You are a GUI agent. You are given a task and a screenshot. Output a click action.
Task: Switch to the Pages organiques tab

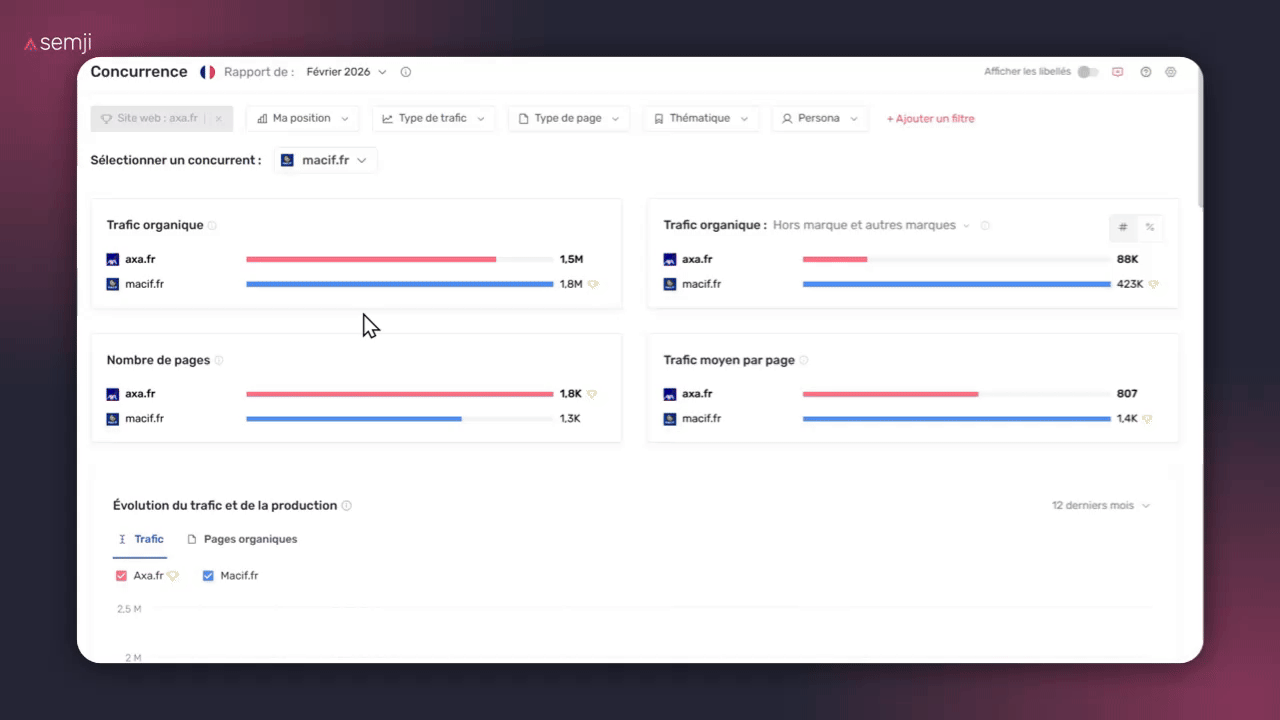coord(242,539)
